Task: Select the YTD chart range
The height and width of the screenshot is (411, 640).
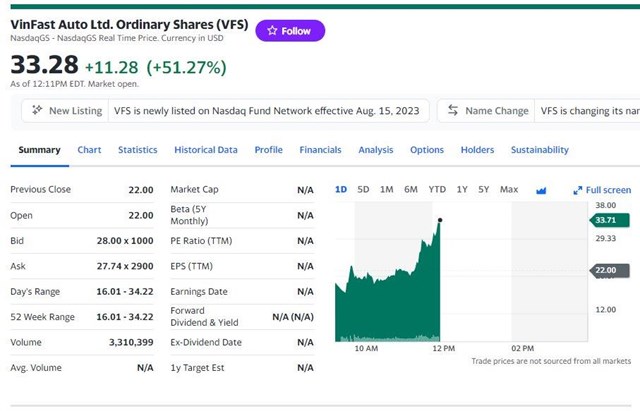Action: click(437, 189)
